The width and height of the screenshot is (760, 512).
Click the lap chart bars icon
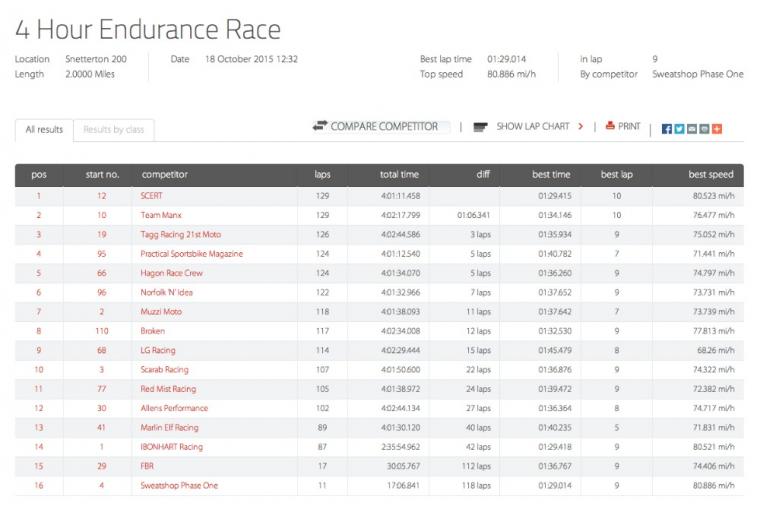480,127
